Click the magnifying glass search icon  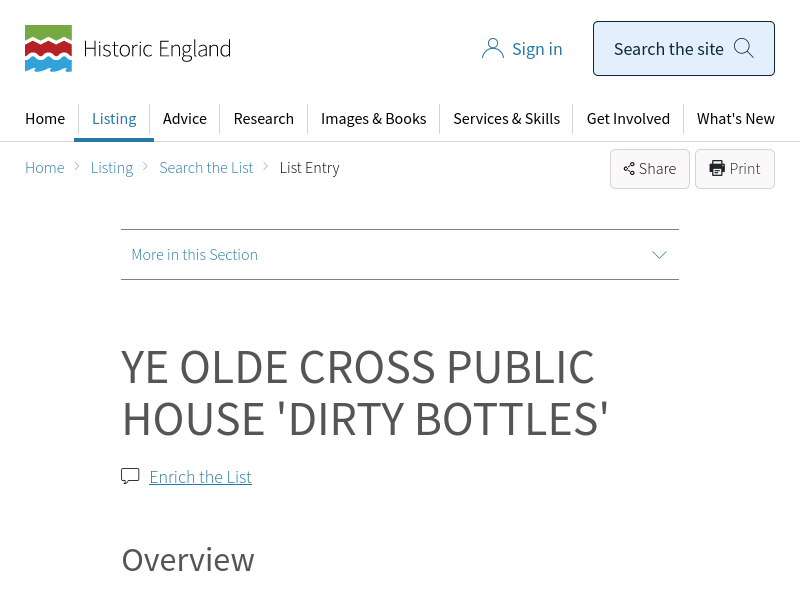click(744, 48)
